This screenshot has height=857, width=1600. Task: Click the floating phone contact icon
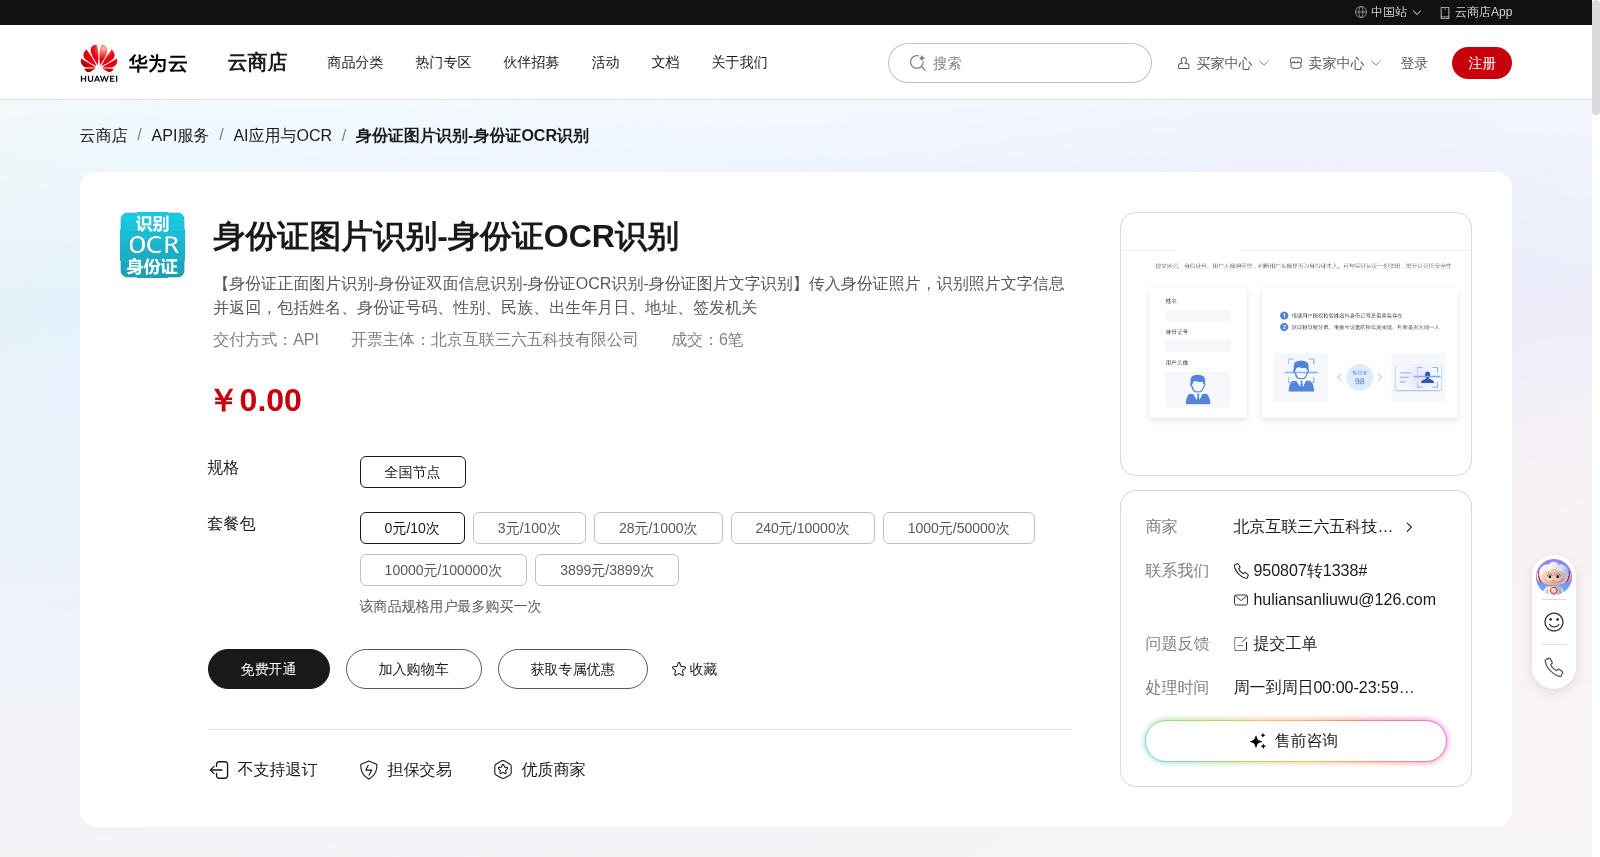[x=1554, y=667]
